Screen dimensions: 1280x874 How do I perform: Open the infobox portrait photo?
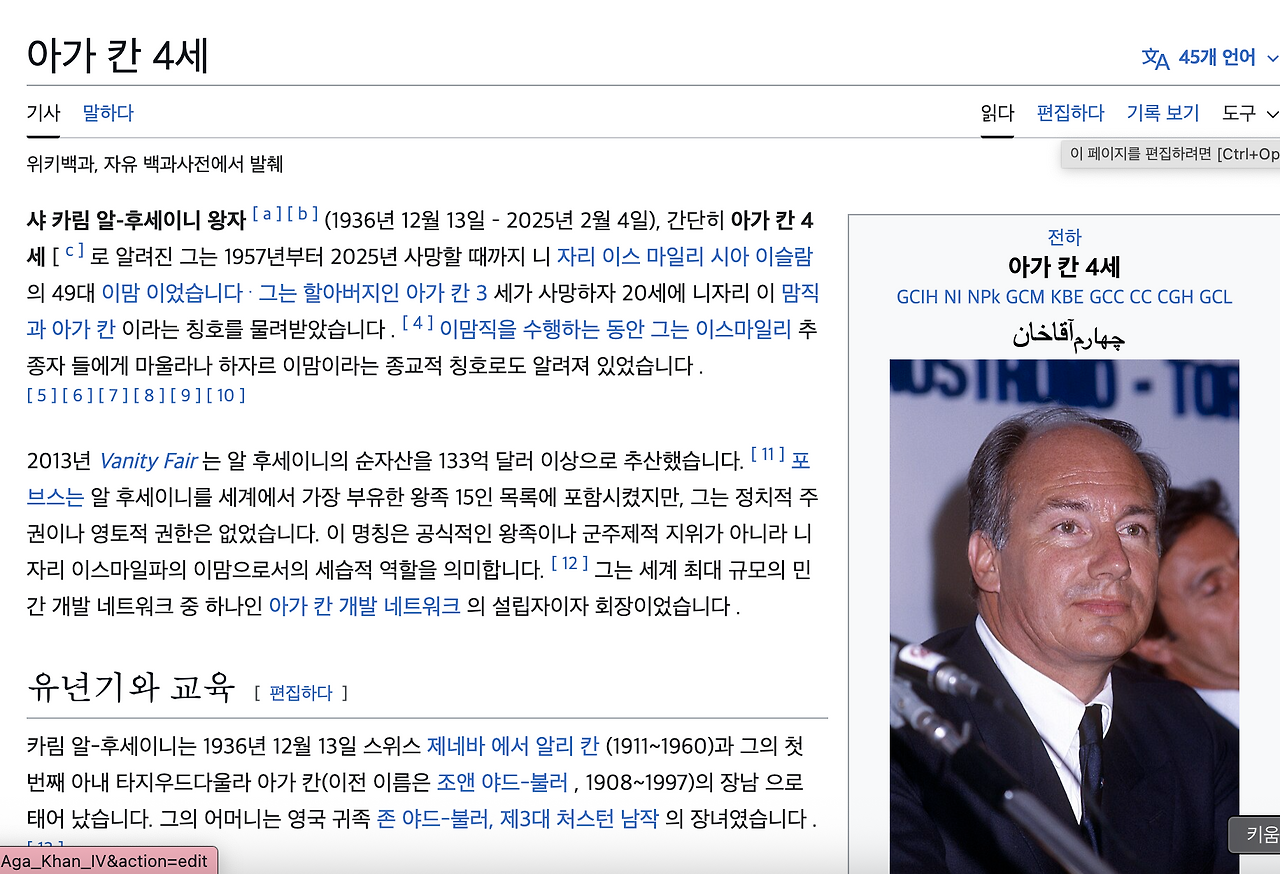1064,617
